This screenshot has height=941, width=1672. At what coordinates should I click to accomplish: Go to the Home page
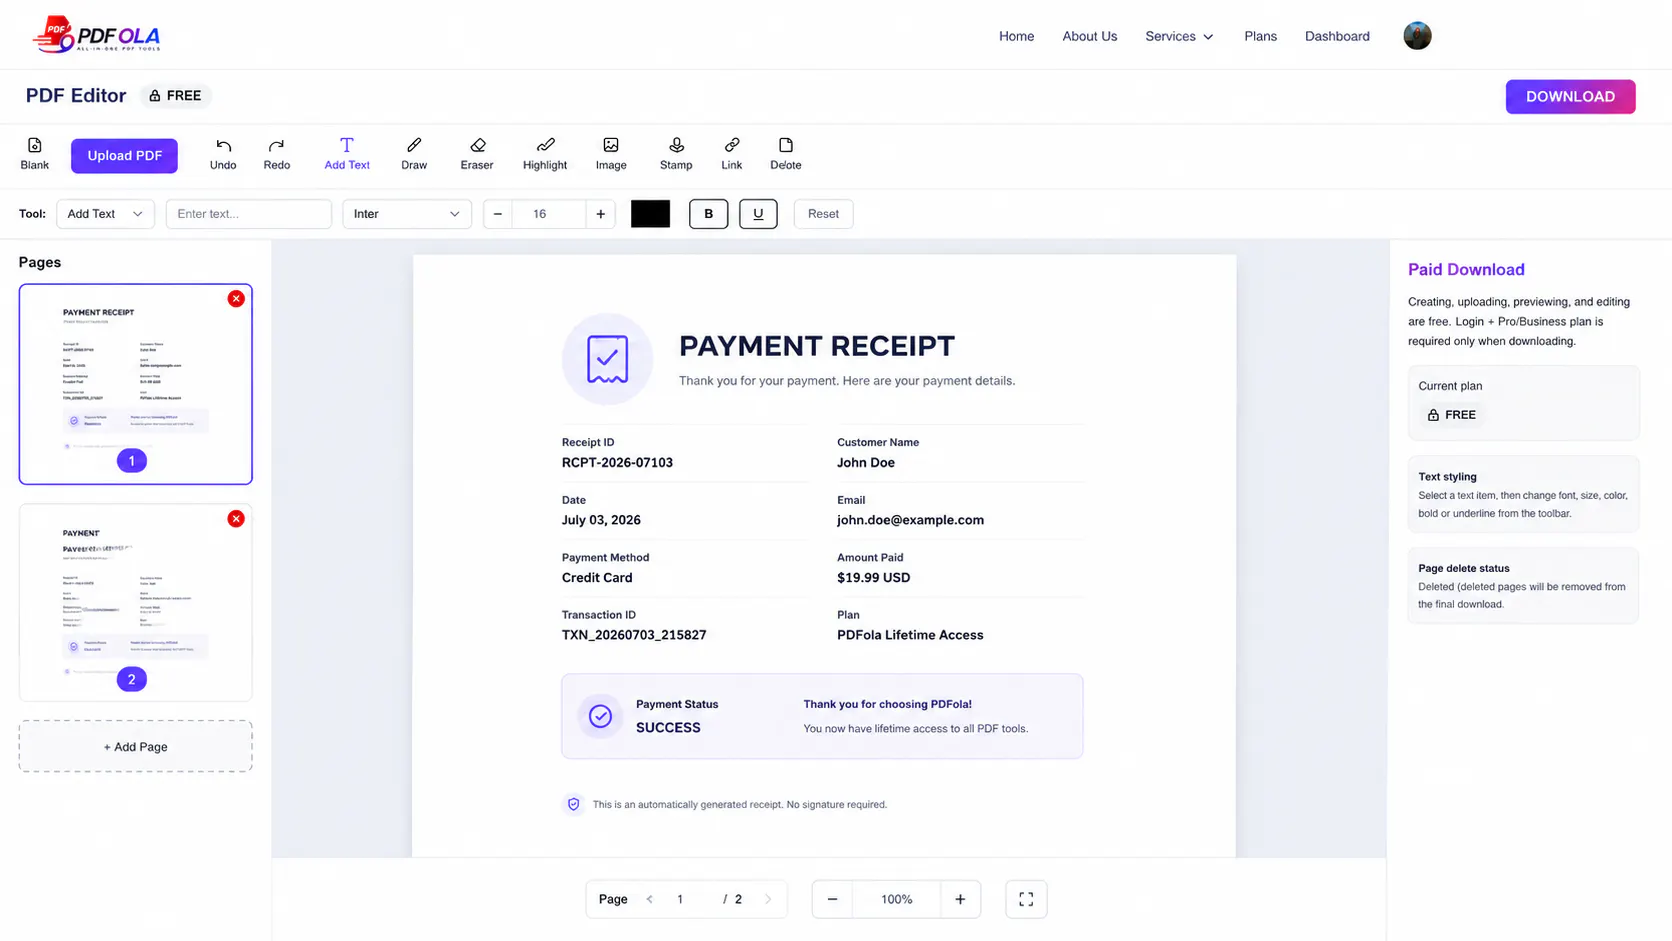point(1016,36)
